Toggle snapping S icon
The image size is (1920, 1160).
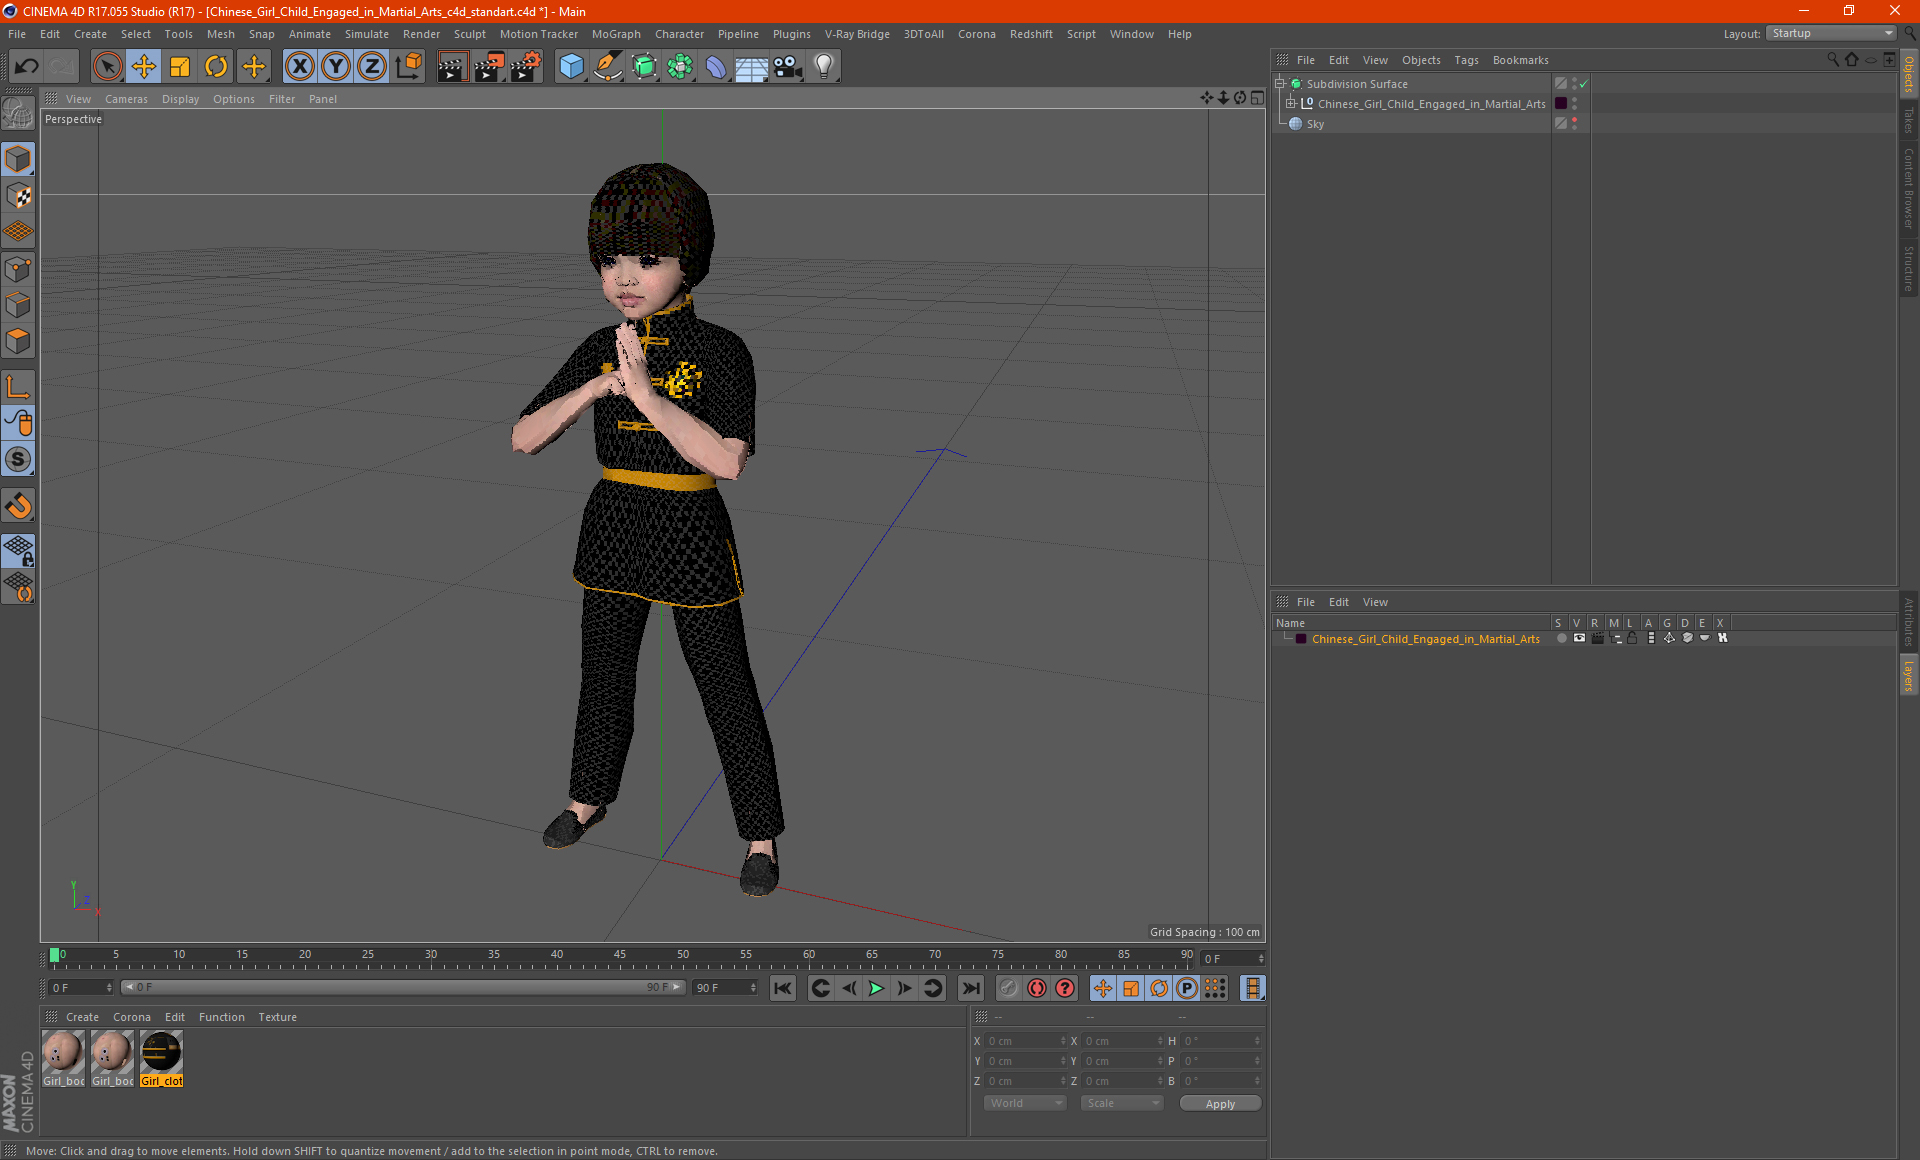pos(18,460)
